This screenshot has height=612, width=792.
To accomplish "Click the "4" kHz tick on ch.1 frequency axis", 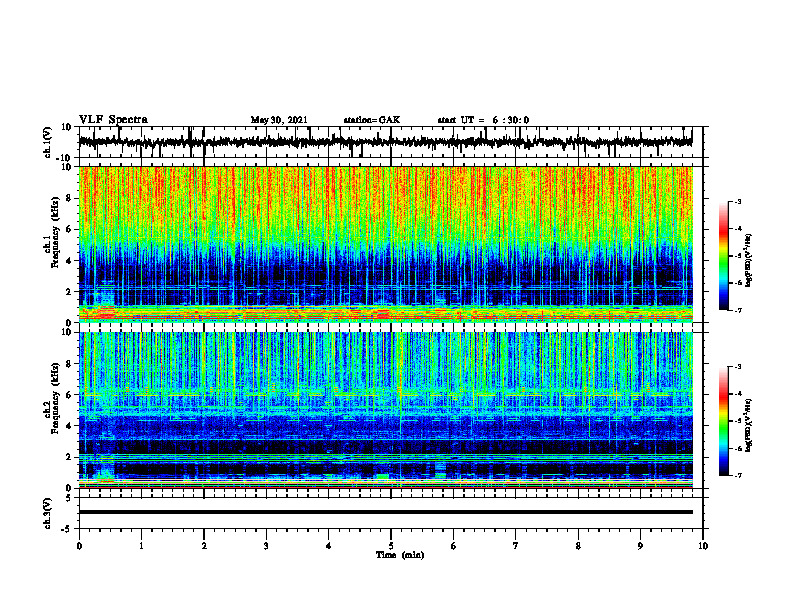I will click(69, 261).
